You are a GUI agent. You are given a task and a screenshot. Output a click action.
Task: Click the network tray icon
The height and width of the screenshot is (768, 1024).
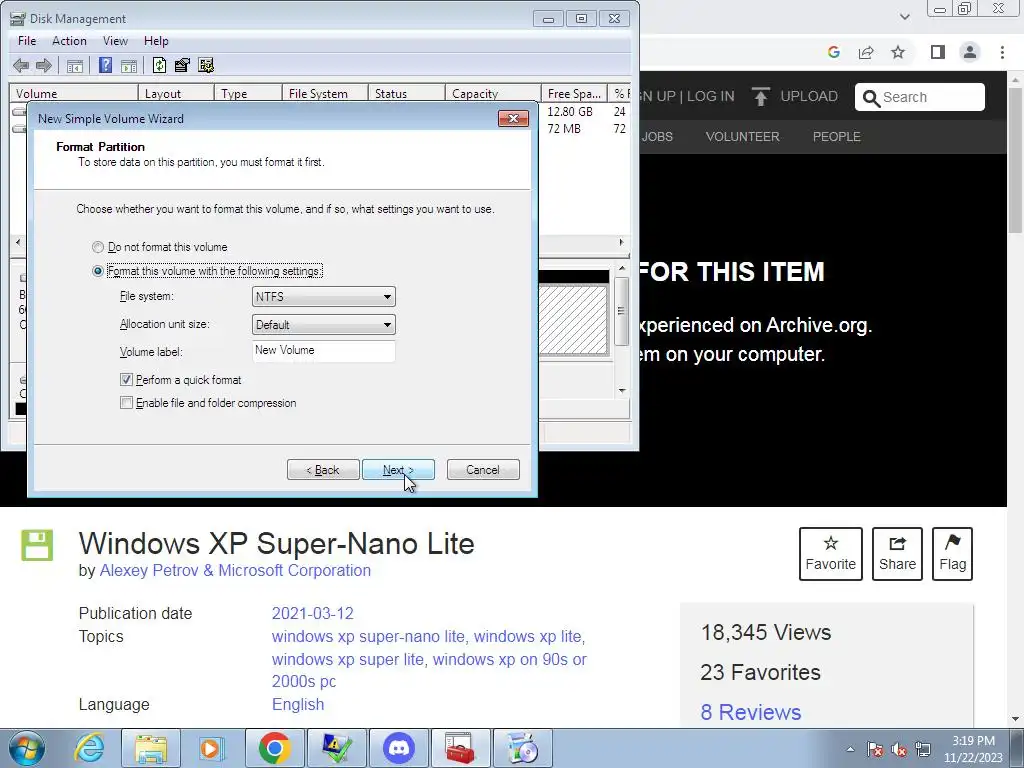click(x=923, y=749)
